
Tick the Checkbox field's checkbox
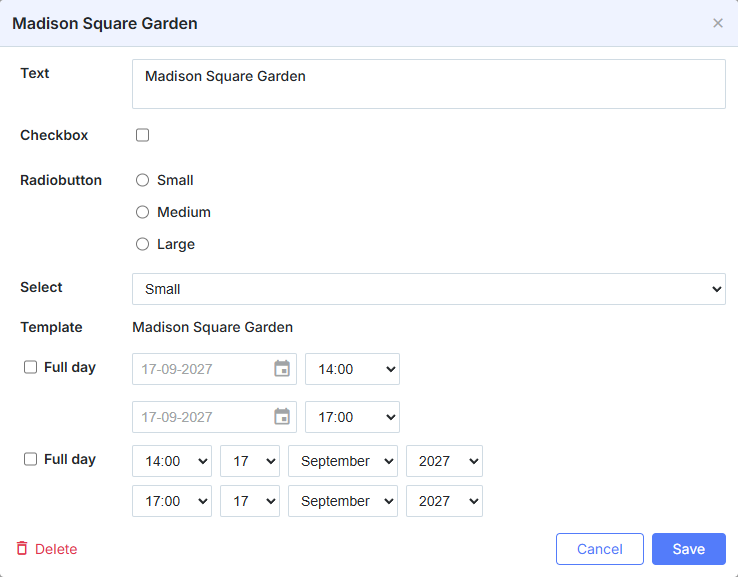tap(142, 135)
